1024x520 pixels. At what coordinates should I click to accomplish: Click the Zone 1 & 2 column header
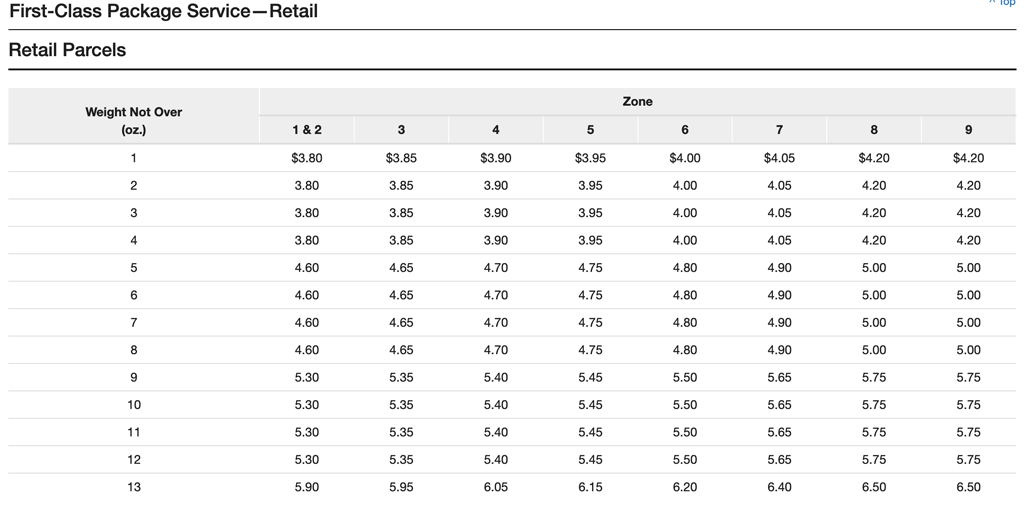(307, 130)
